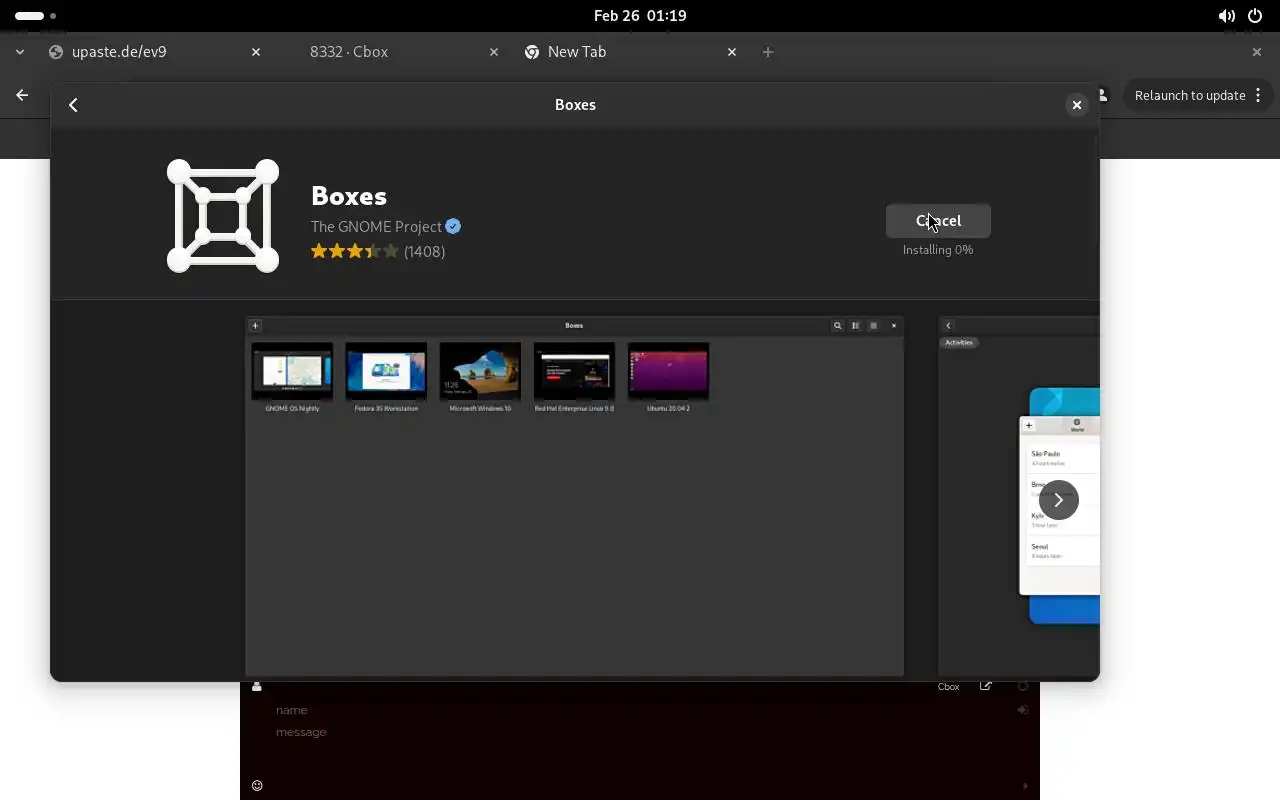Open the power menu in top bar
This screenshot has height=800, width=1280.
1255,16
